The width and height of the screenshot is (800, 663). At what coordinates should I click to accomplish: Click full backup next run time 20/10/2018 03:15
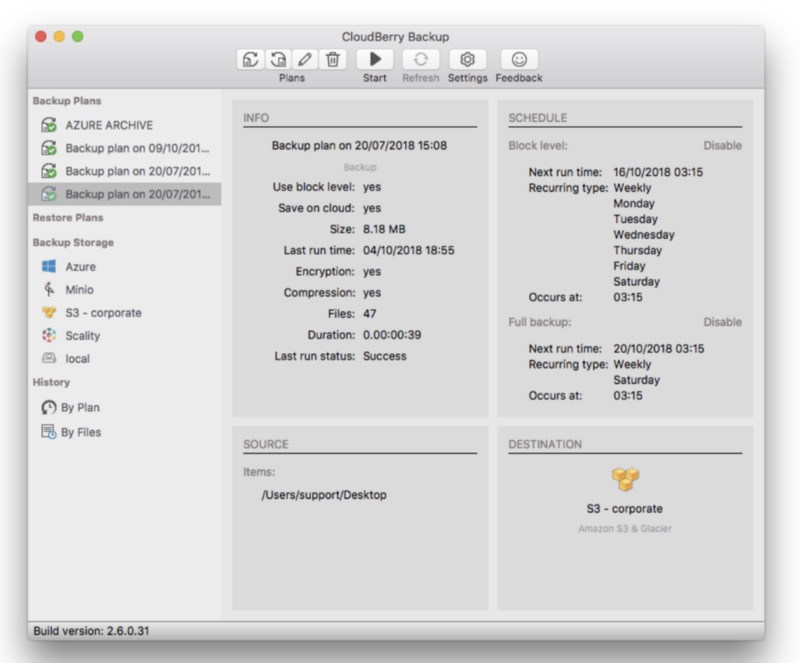point(659,349)
